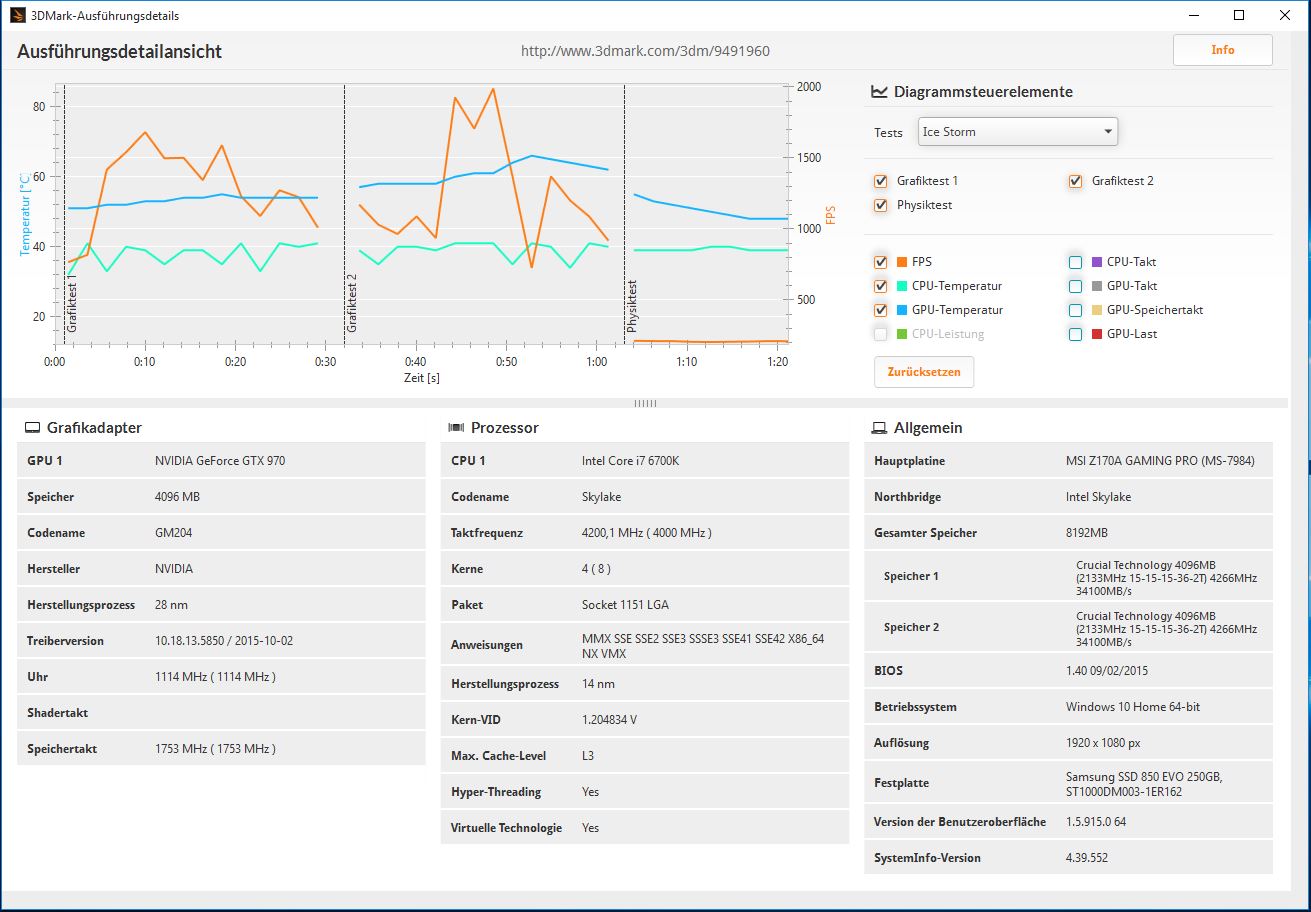This screenshot has height=912, width=1311.
Task: Enable the CPU-Takt checkbox
Action: click(1075, 262)
